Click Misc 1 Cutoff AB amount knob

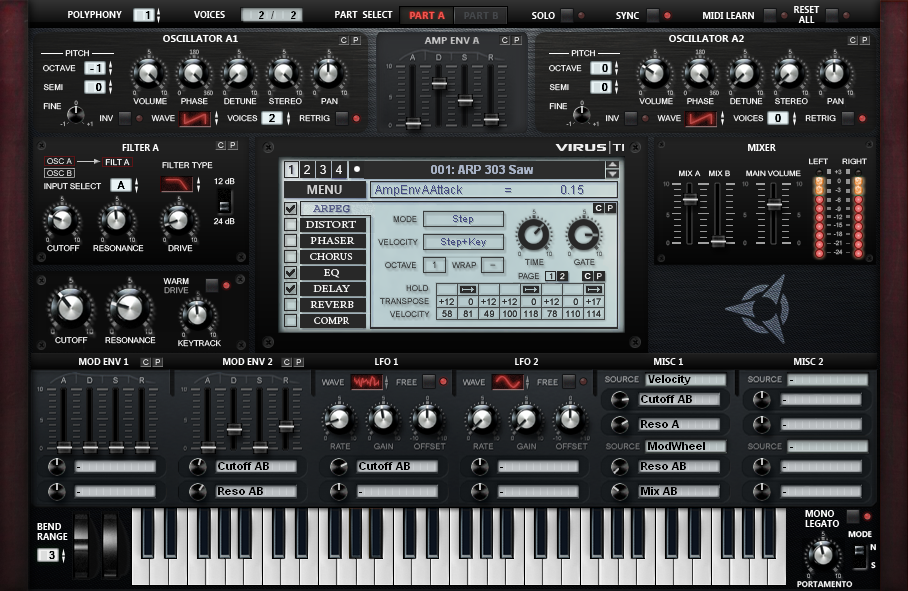pos(620,399)
